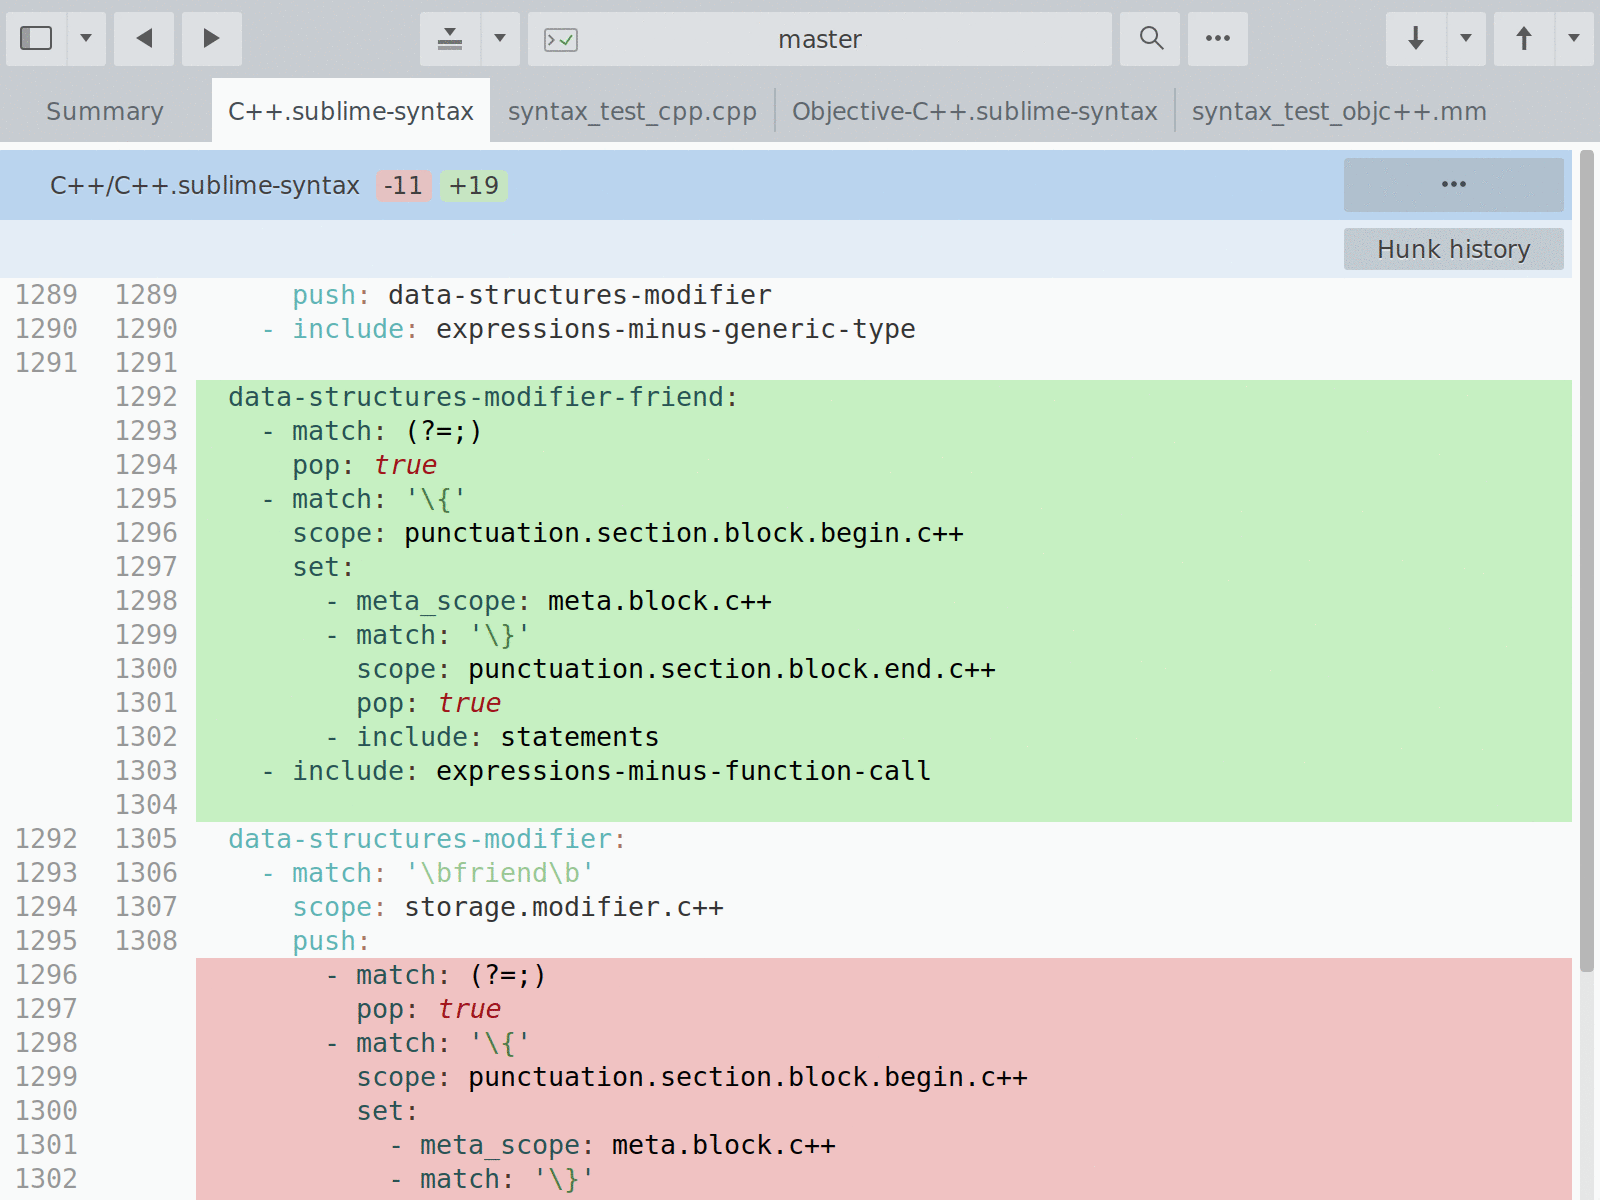Click line include: expressions-minus-generic-type
The image size is (1600, 1200).
(x=884, y=329)
